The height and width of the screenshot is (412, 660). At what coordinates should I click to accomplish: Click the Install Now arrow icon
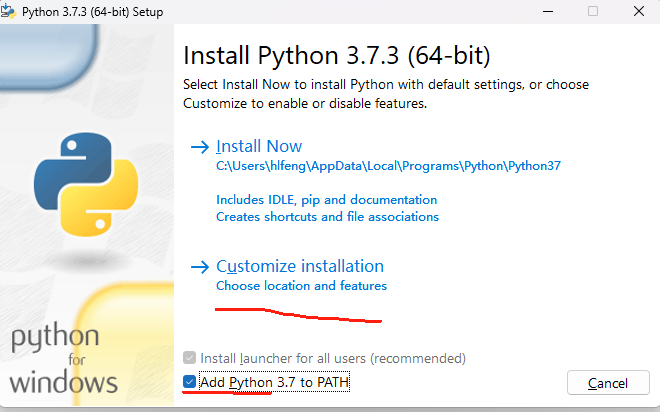(200, 147)
